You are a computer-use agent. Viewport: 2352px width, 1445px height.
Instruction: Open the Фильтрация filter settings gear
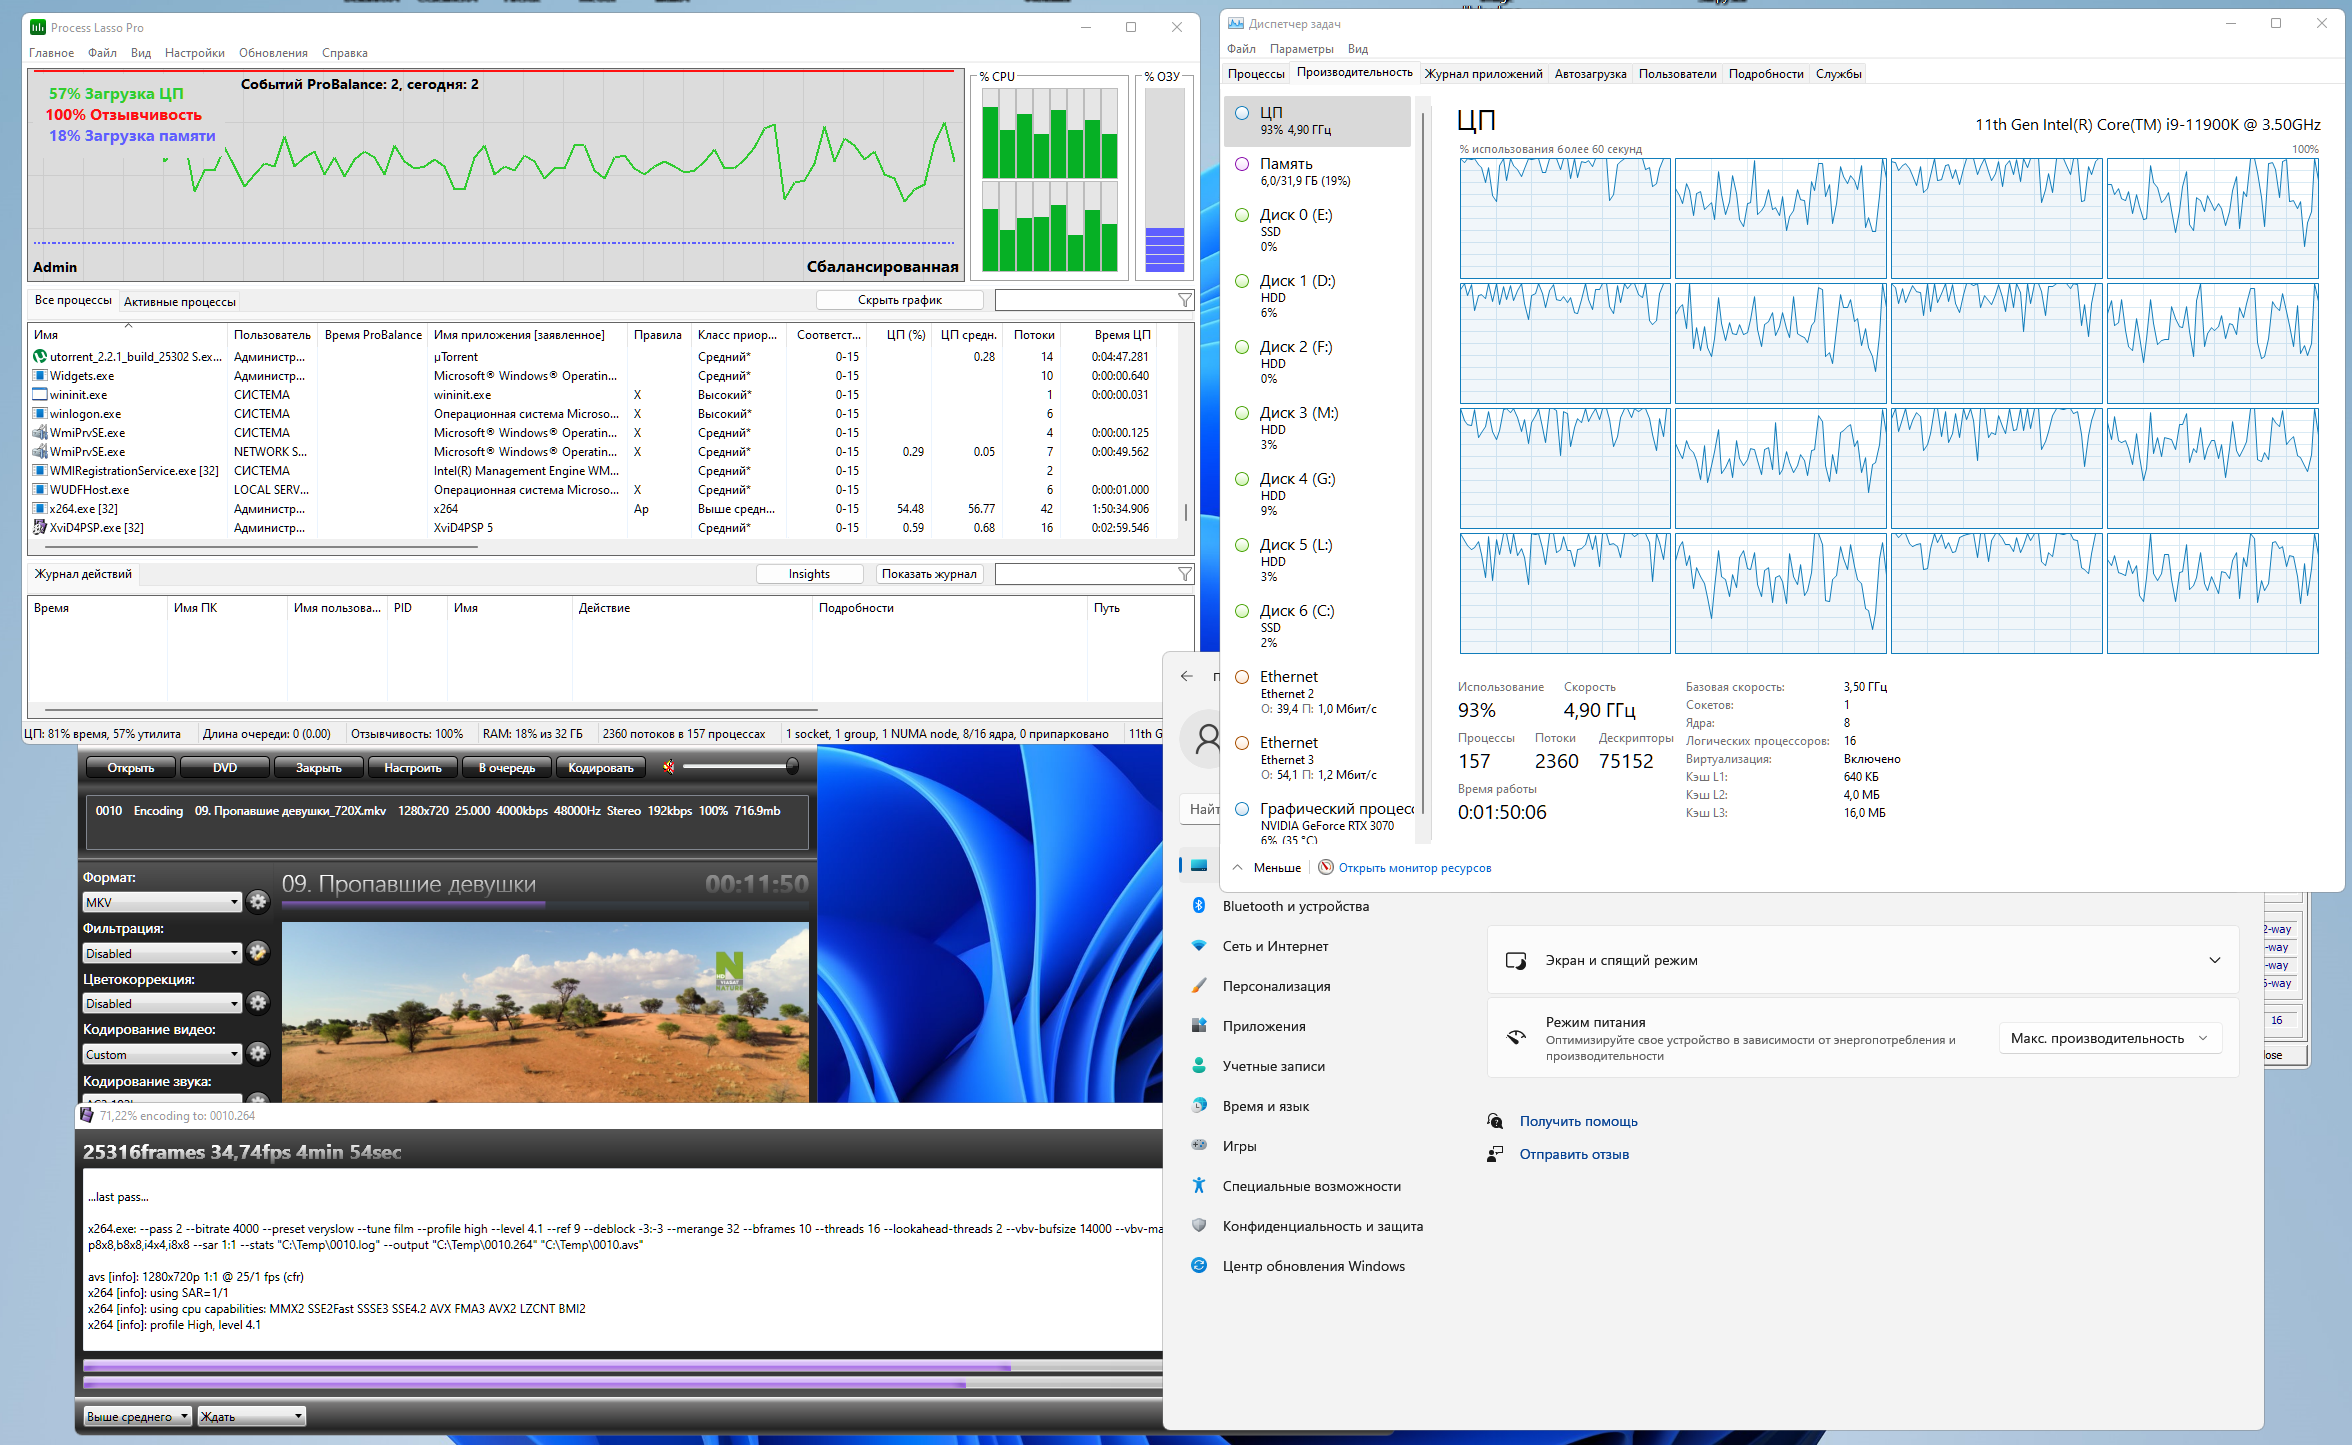pos(258,953)
